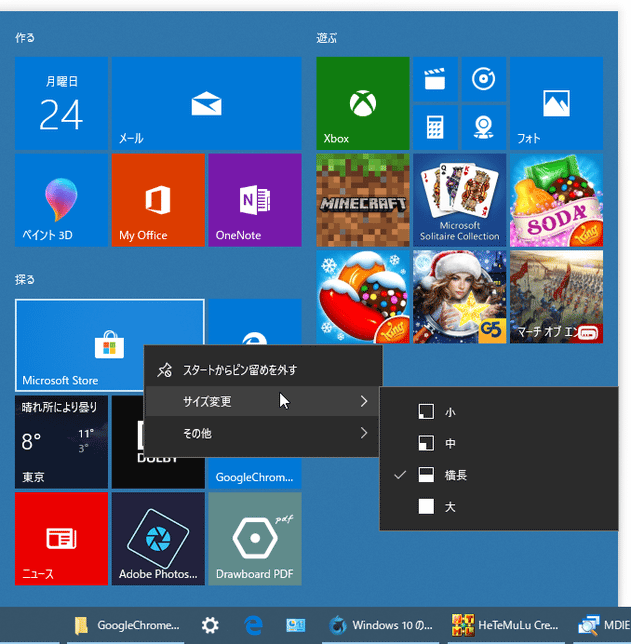Launch the Paint 3D tile
The image size is (631, 644).
[61, 200]
